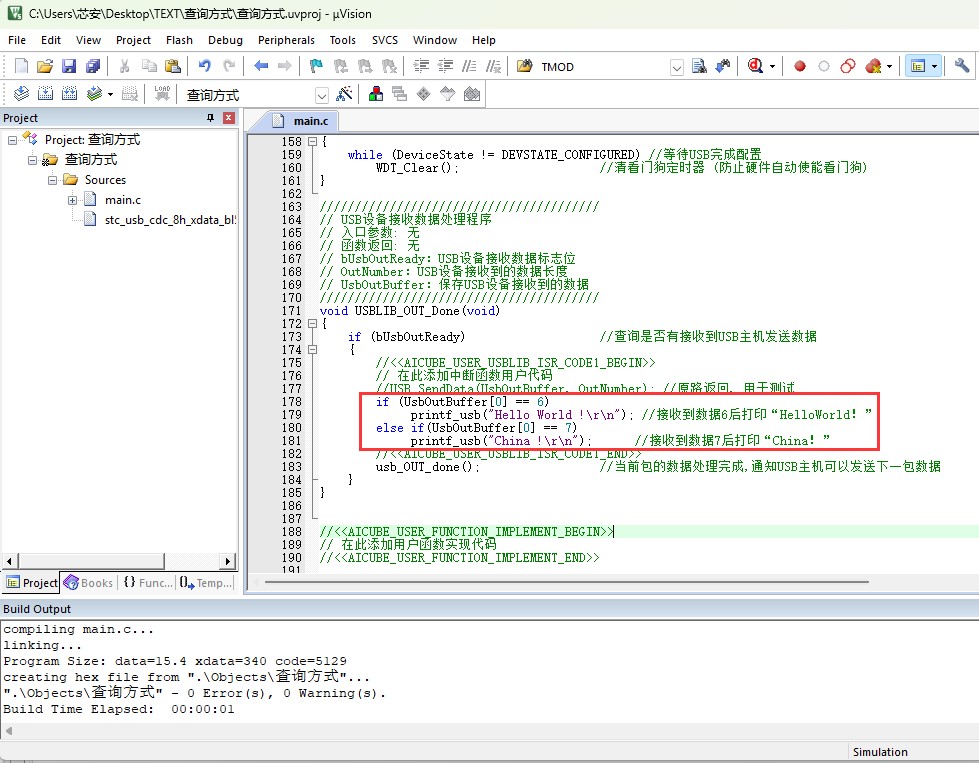Start debug session with magnifier d icon
This screenshot has width=979, height=763.
coord(755,66)
